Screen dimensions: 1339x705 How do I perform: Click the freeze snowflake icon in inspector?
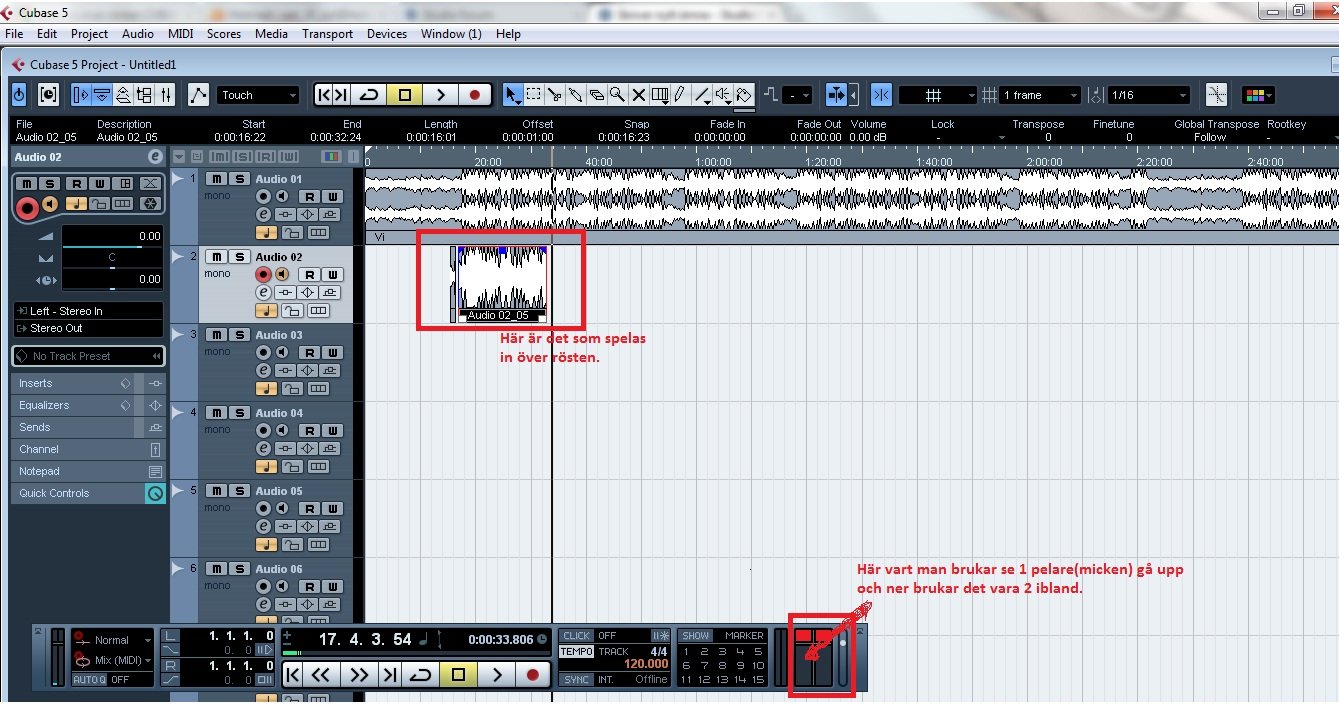tap(149, 204)
